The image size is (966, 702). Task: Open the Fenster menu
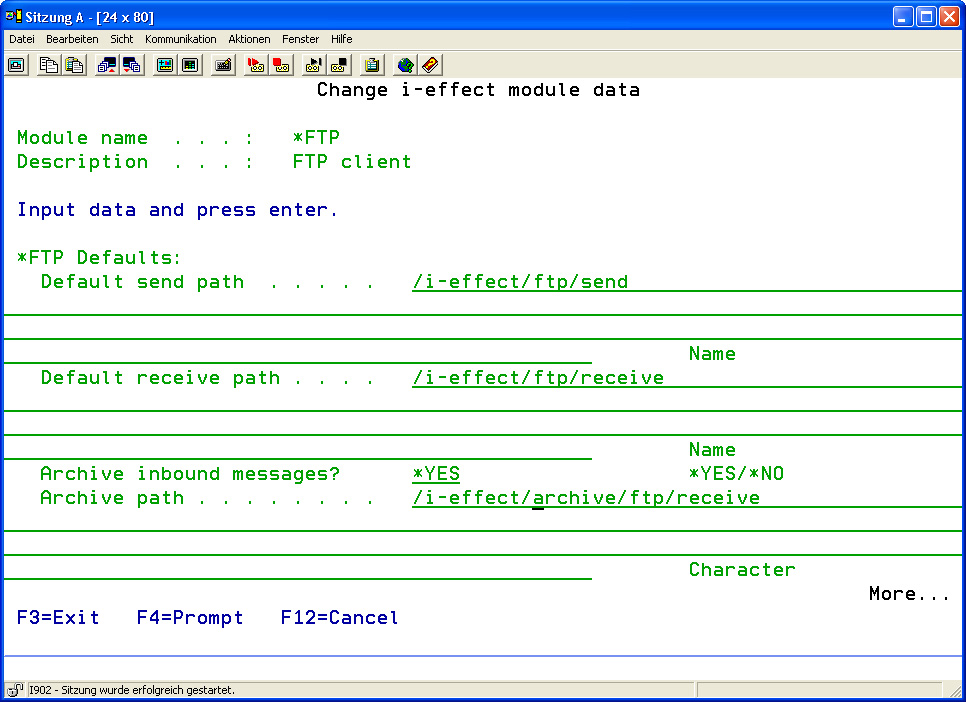click(x=300, y=39)
